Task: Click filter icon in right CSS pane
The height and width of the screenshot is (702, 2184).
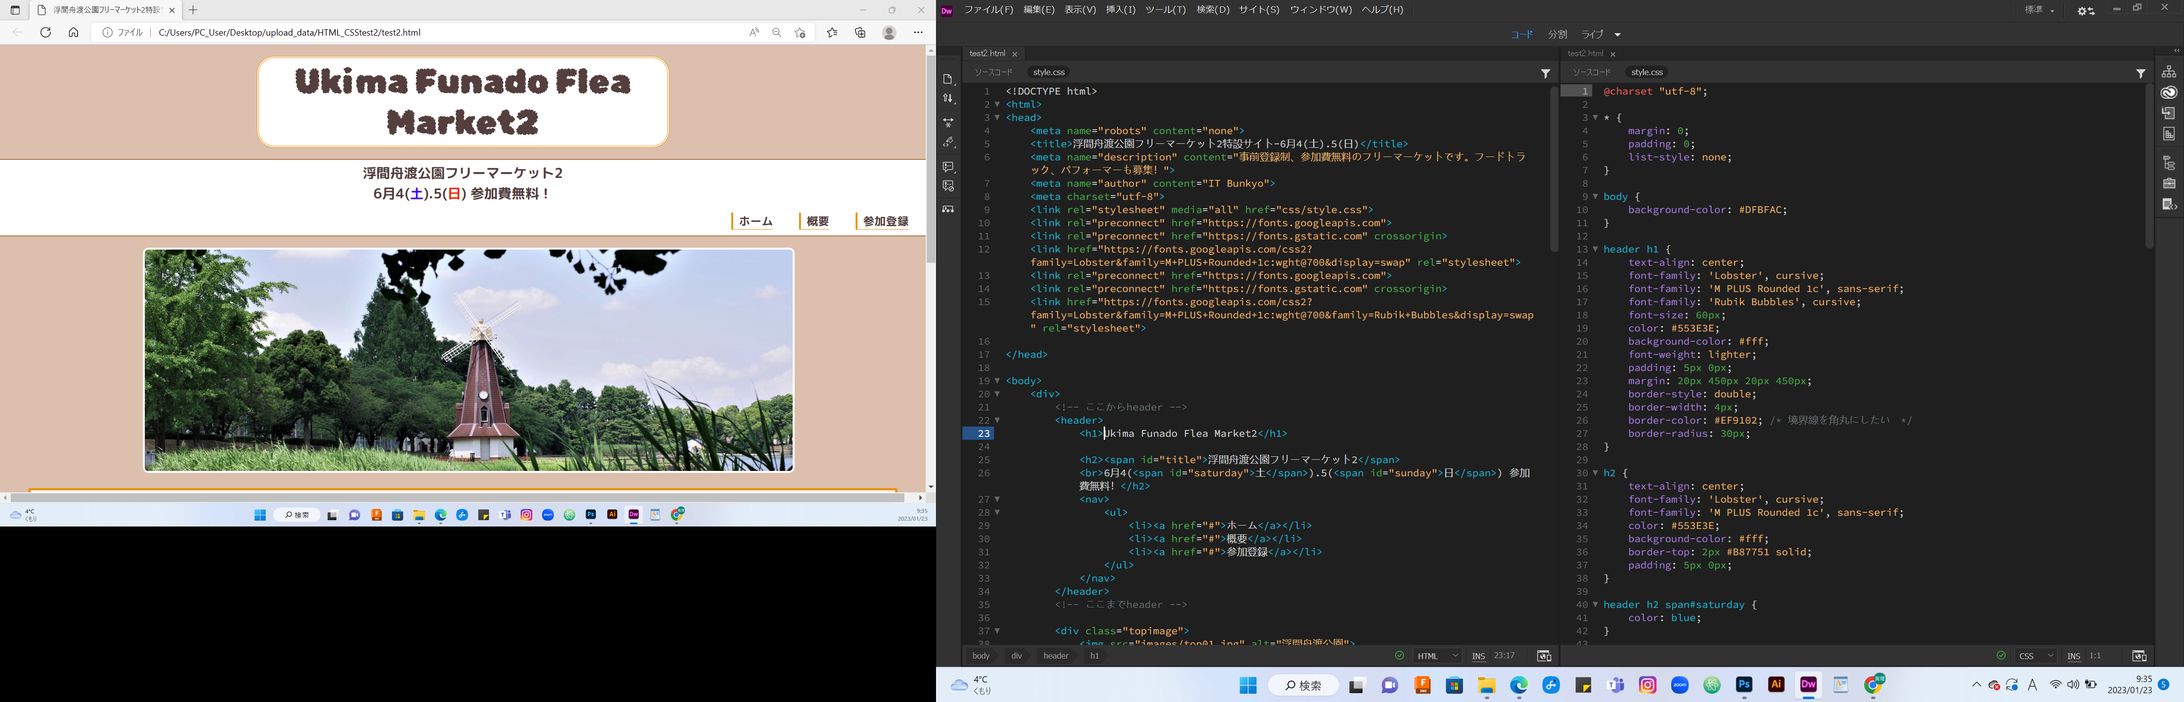Action: [2140, 73]
